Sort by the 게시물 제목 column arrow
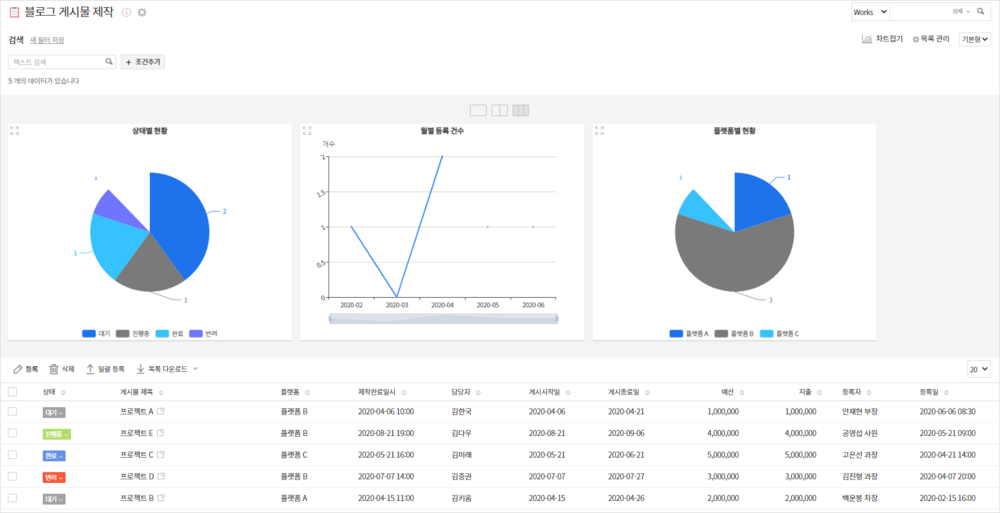 [x=161, y=392]
